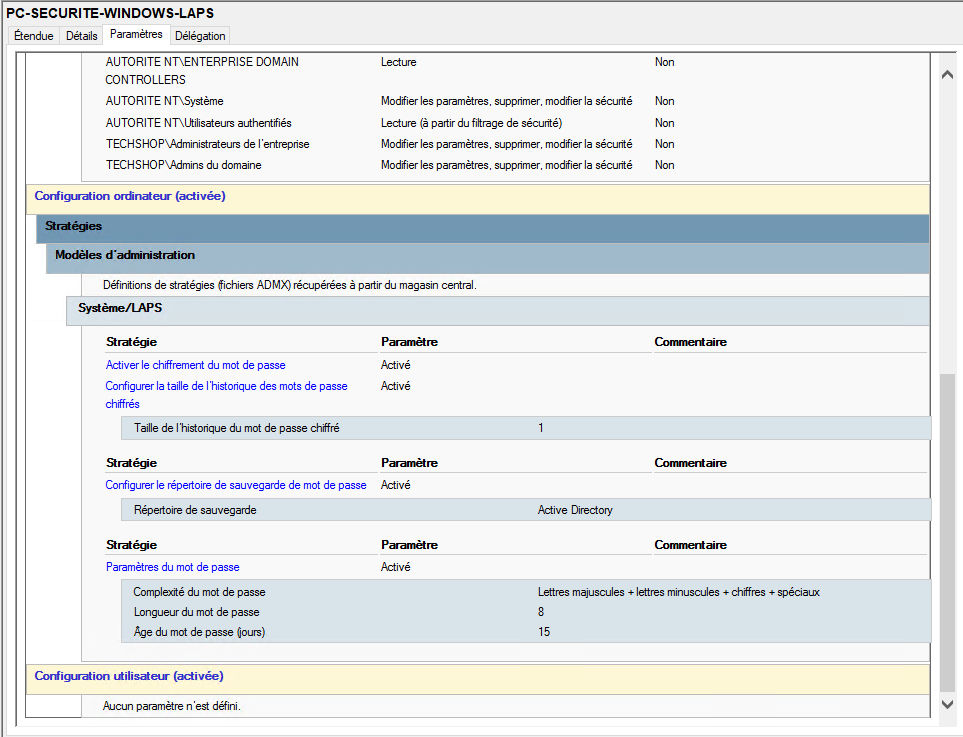
Task: Click 'Répertoire de sauvegarde' label
Action: click(195, 510)
